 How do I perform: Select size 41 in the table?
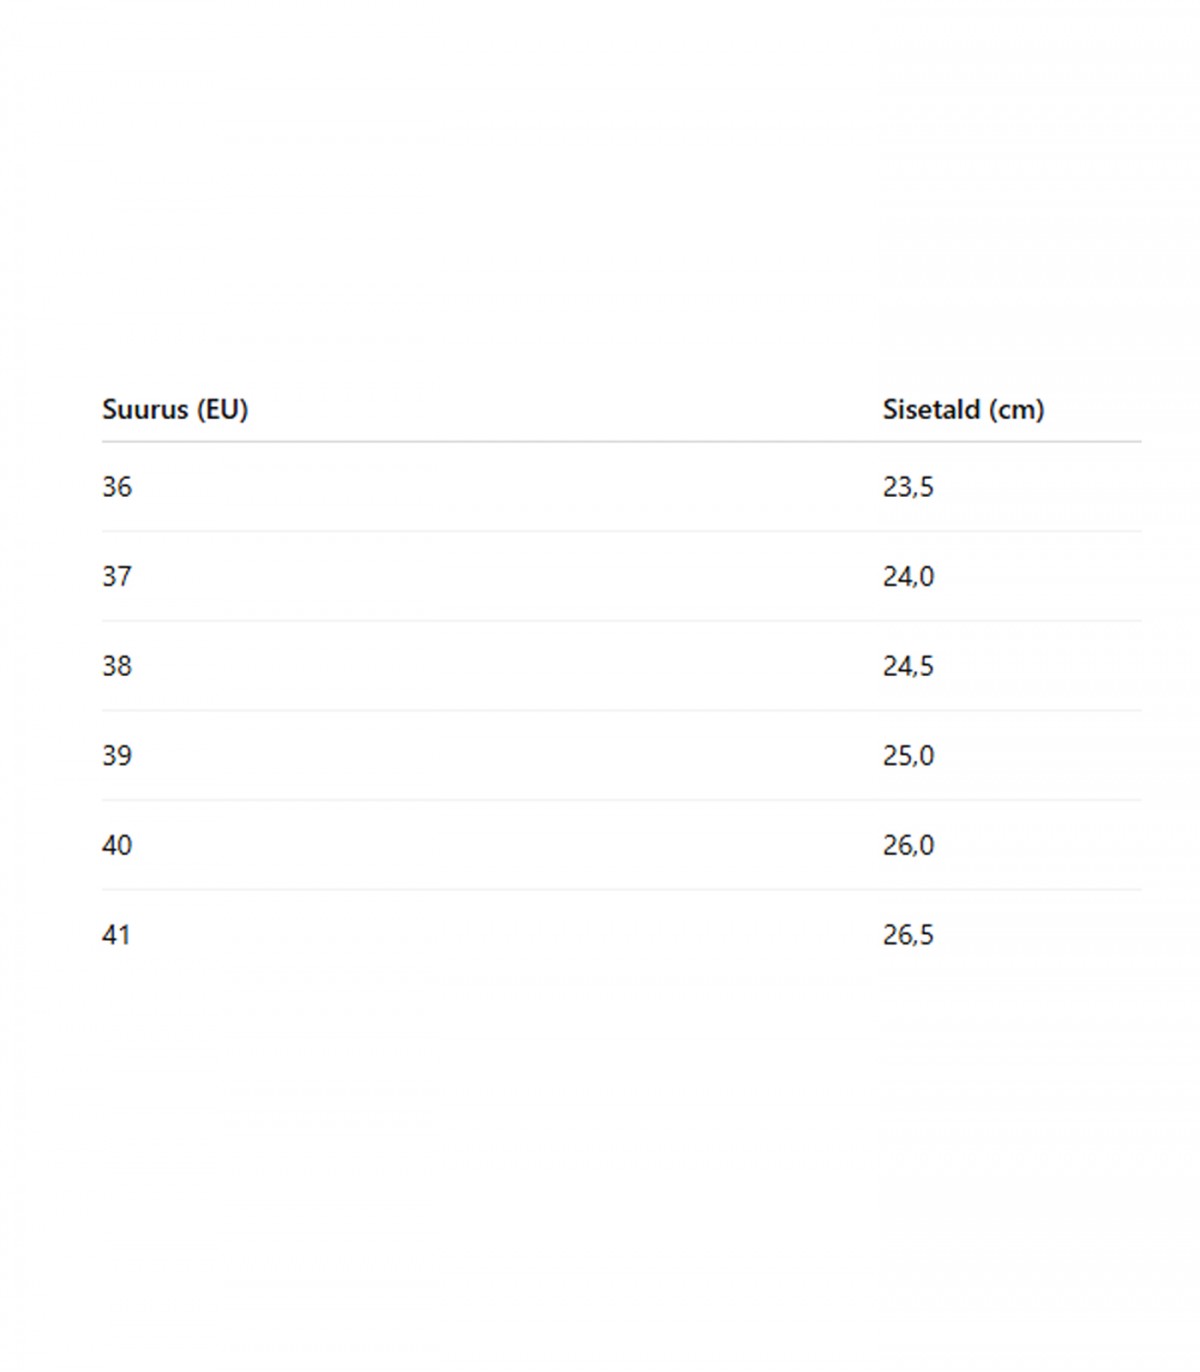pyautogui.click(x=116, y=935)
